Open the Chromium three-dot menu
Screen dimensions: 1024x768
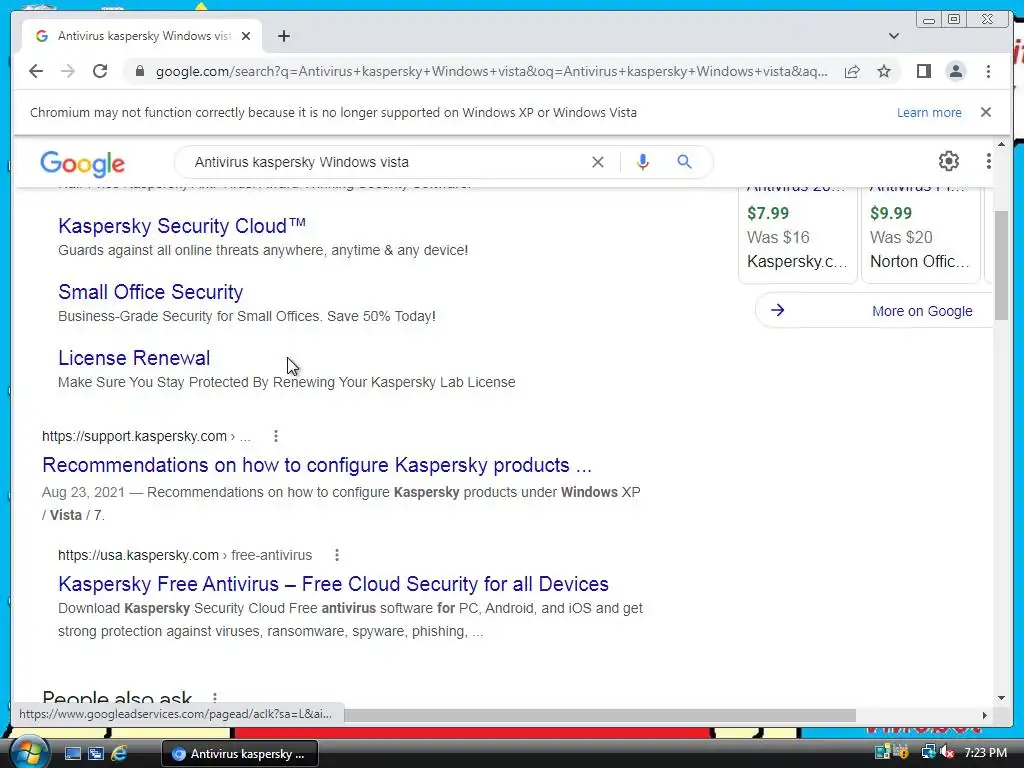tap(988, 71)
